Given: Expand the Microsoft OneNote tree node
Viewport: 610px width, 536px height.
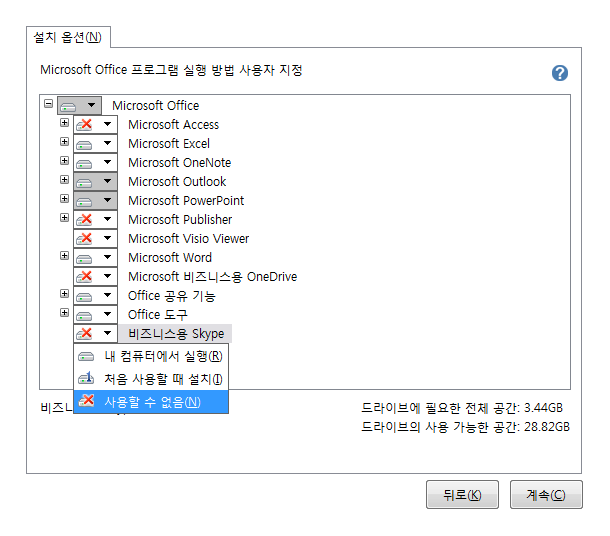Looking at the screenshot, I should [65, 161].
